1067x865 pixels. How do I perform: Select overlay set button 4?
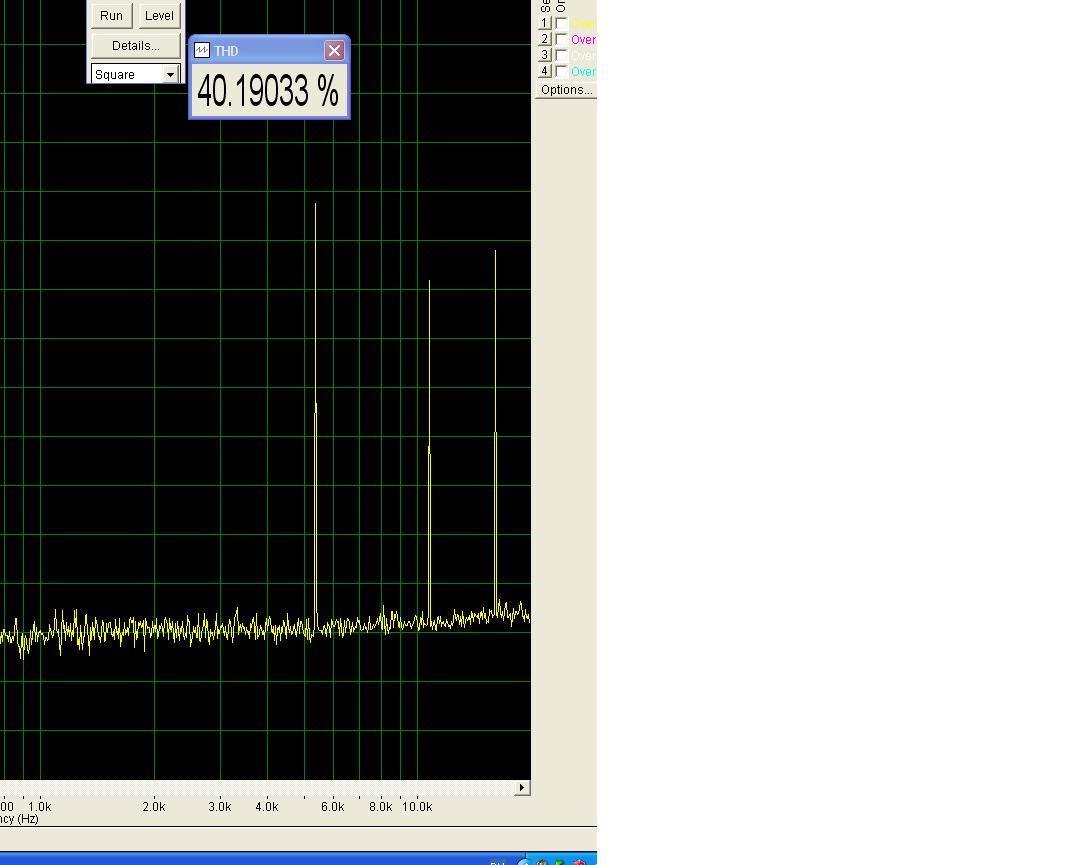coord(544,71)
